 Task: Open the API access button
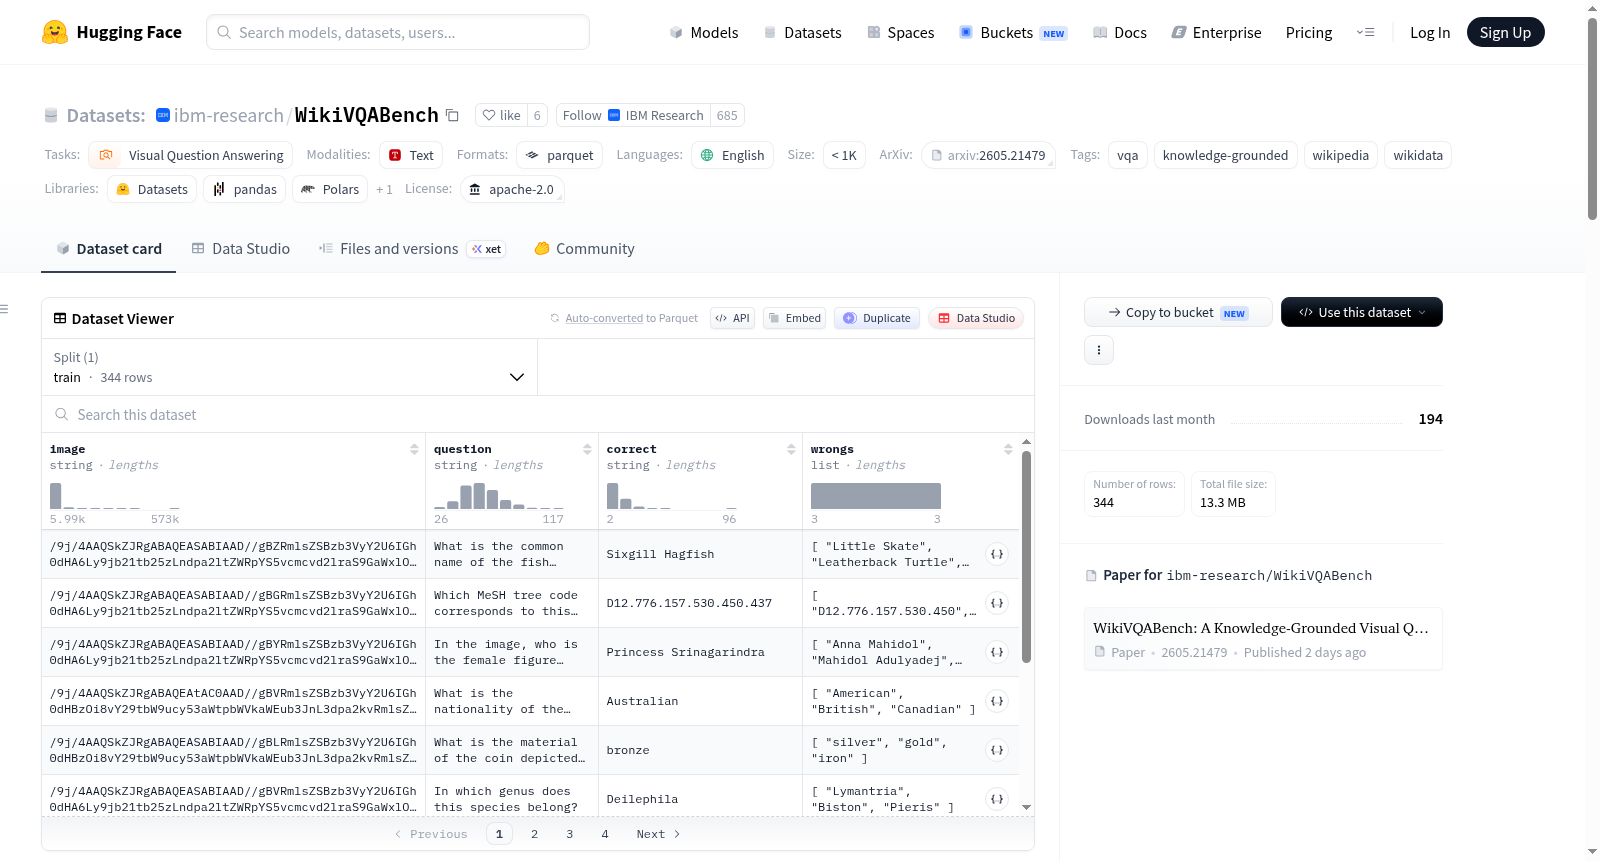point(732,318)
